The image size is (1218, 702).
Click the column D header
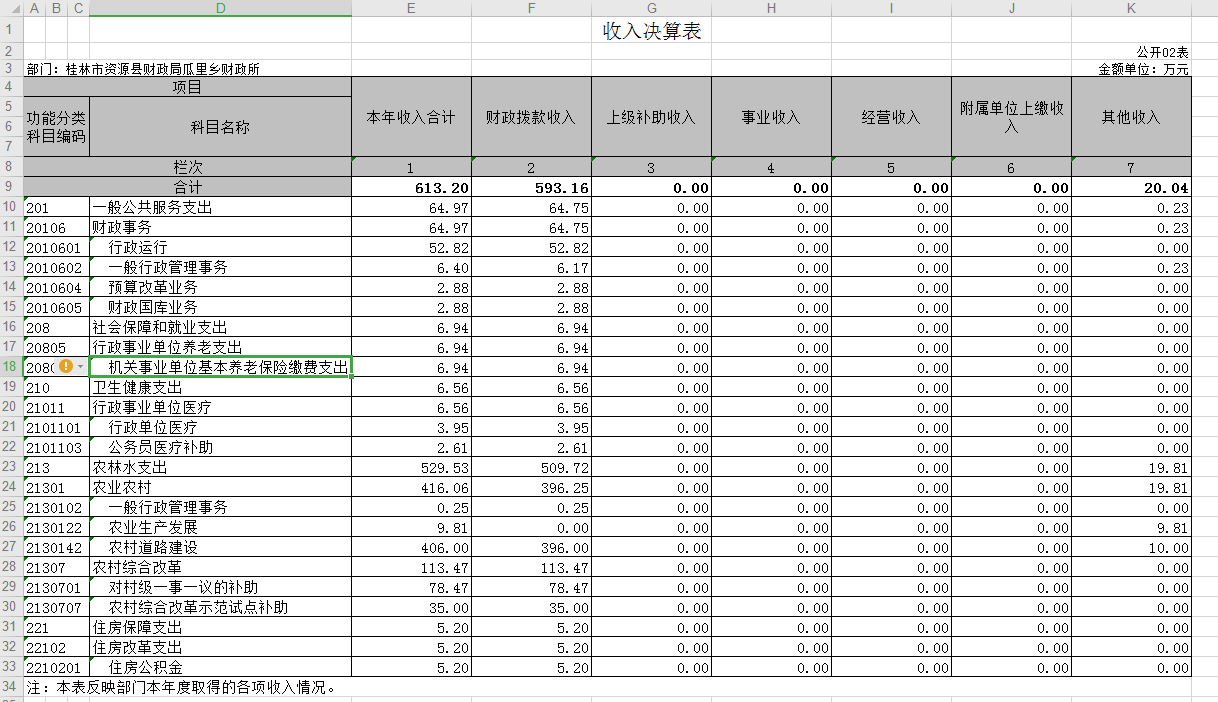[220, 8]
